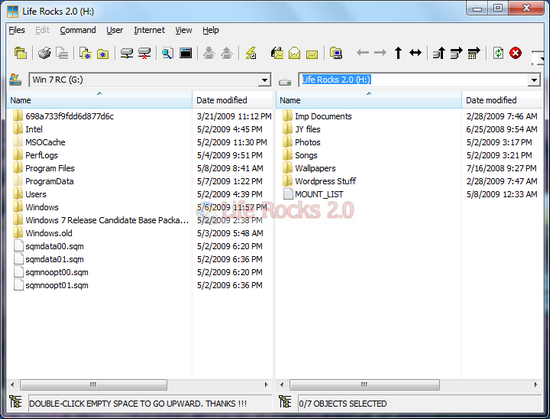
Task: Click the fax-with-envelope mail icon
Action: pos(277,53)
